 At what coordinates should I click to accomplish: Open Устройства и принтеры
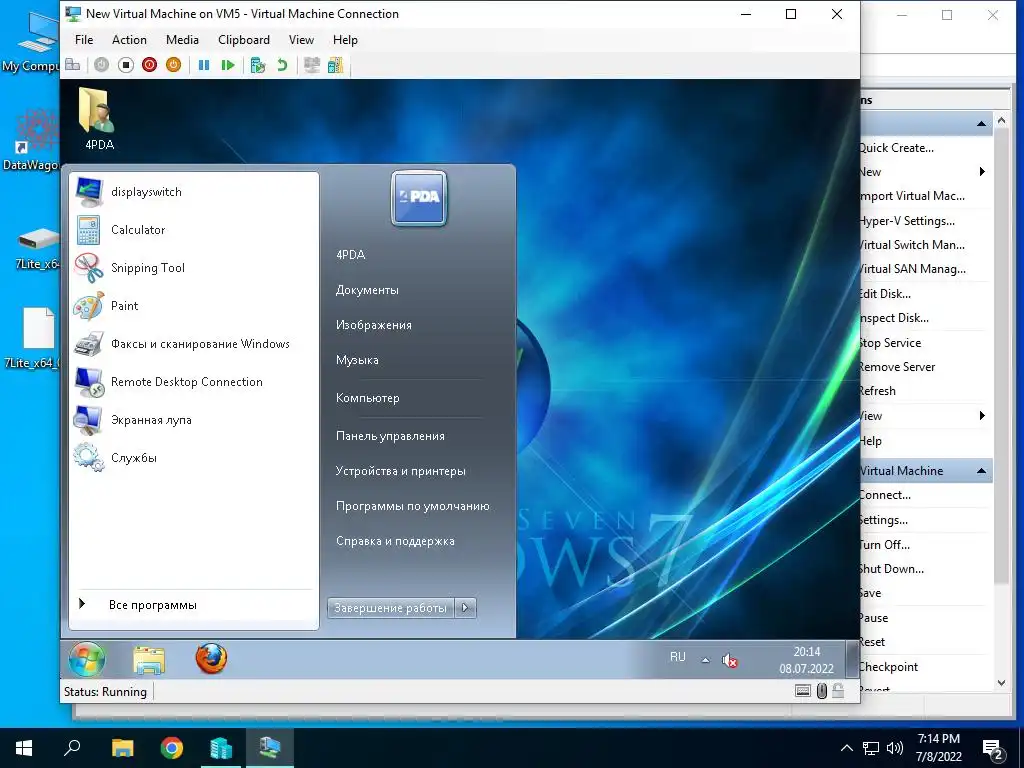tap(400, 471)
